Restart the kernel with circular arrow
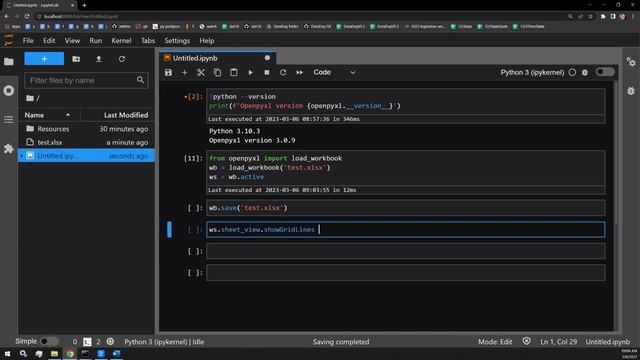Screen dimensions: 640x360 point(283,72)
